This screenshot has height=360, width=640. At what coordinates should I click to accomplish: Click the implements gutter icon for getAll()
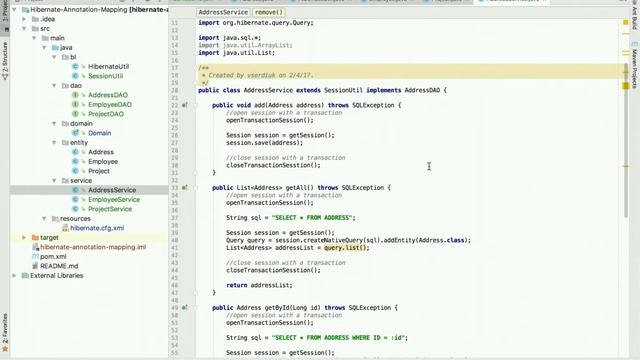184,188
